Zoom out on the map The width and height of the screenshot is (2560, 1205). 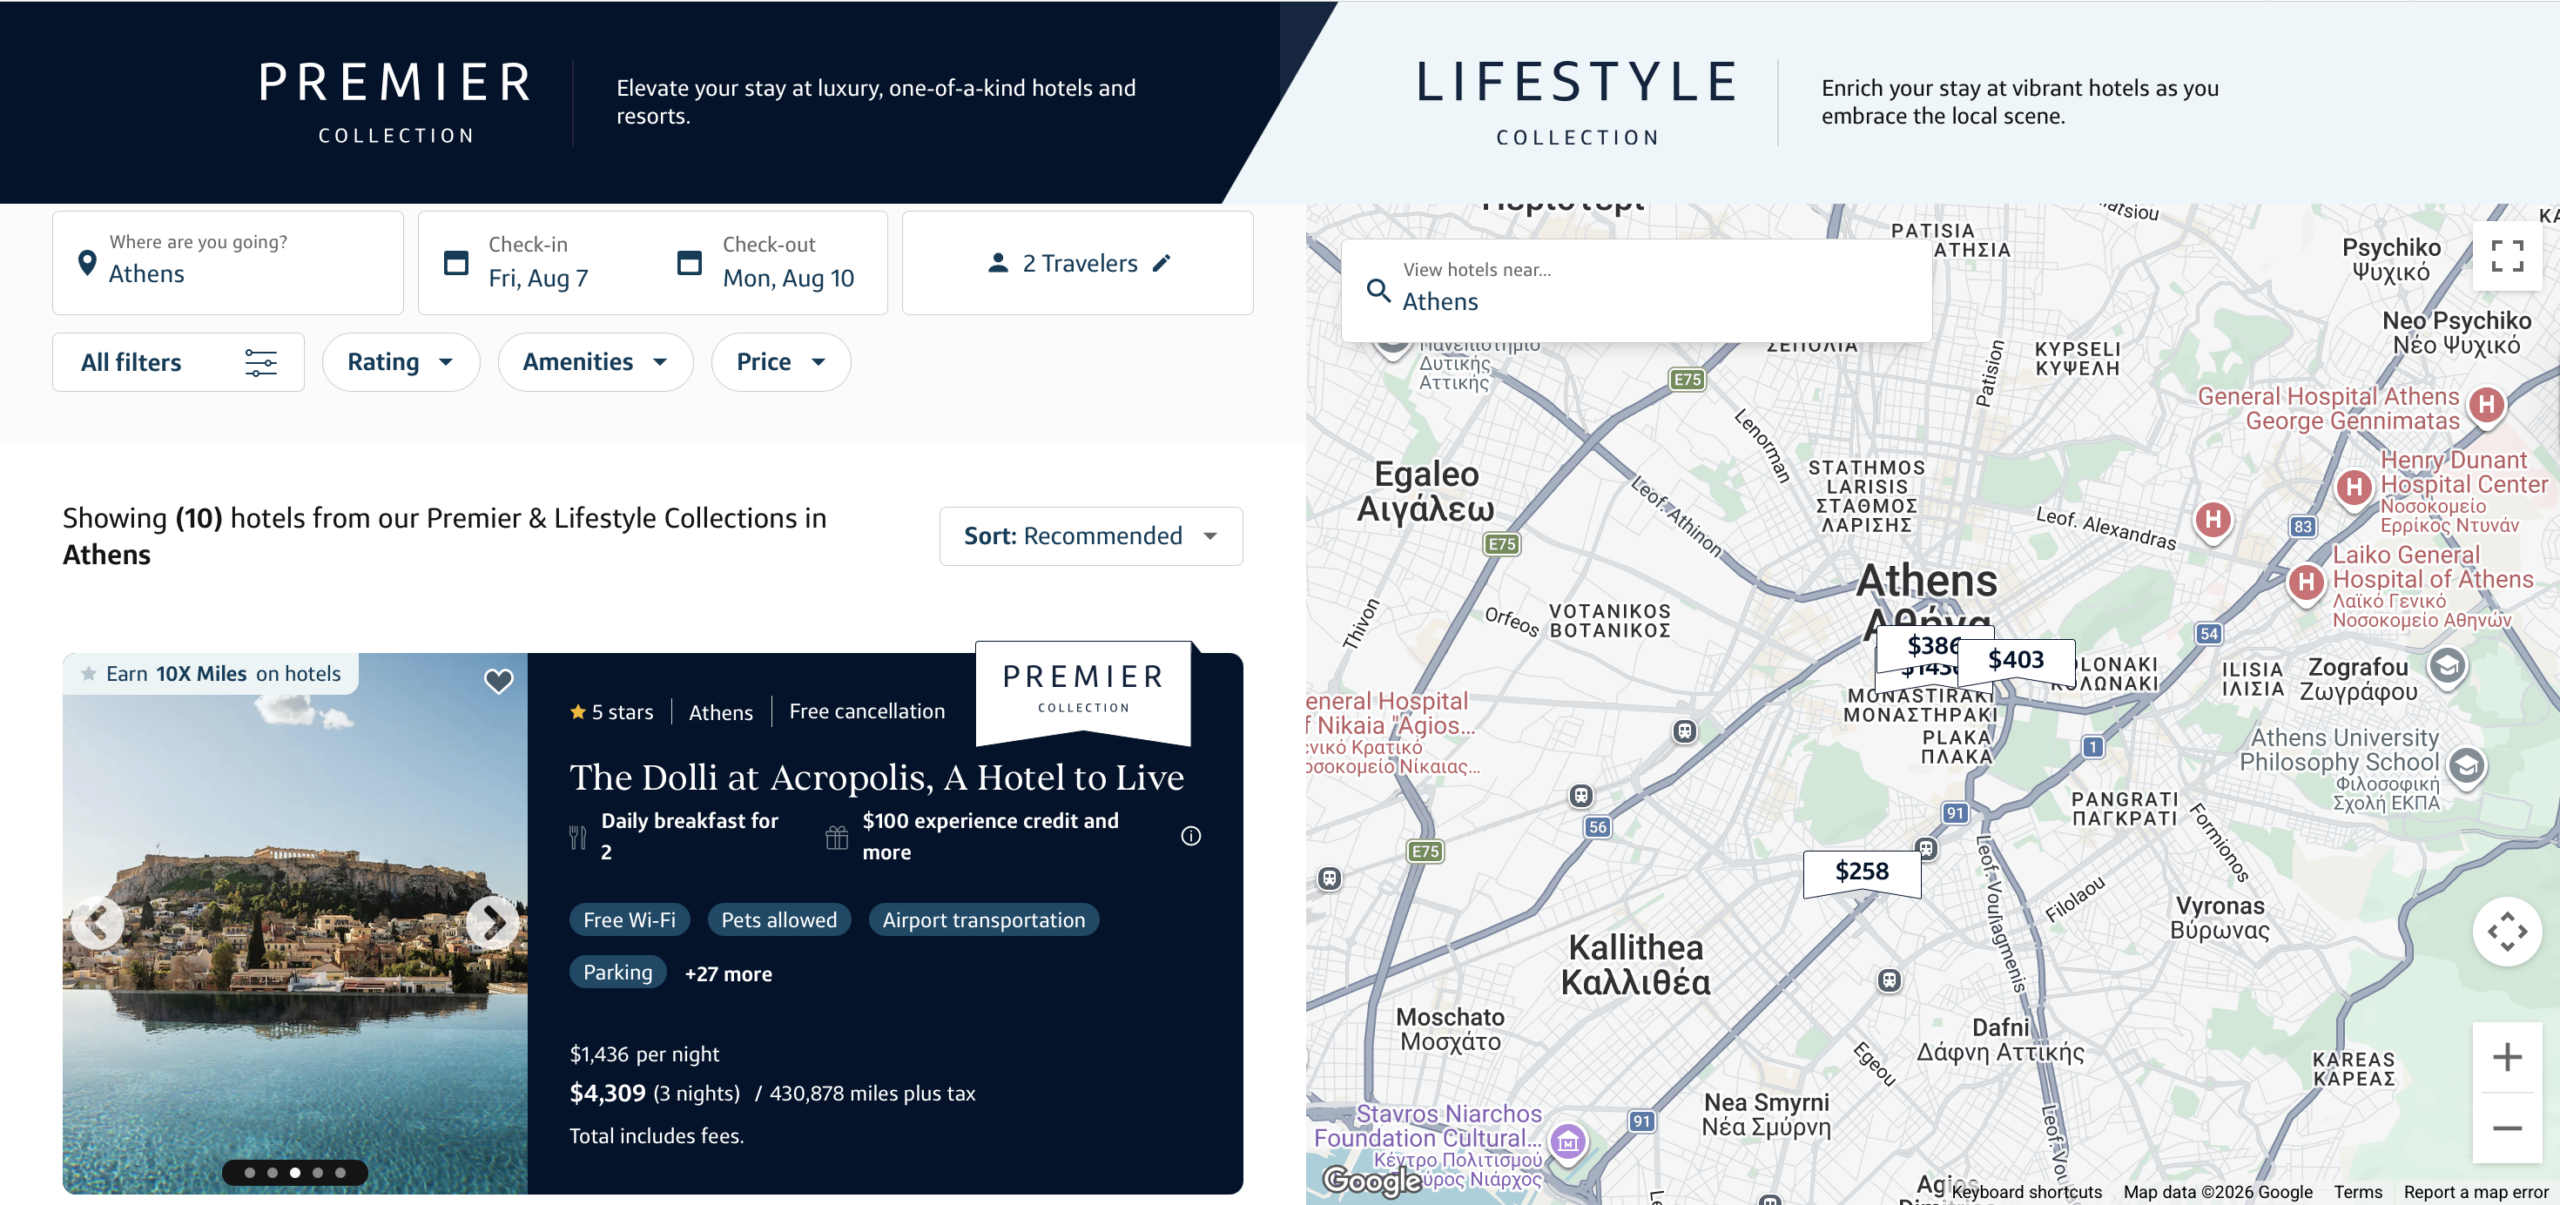pyautogui.click(x=2507, y=1128)
